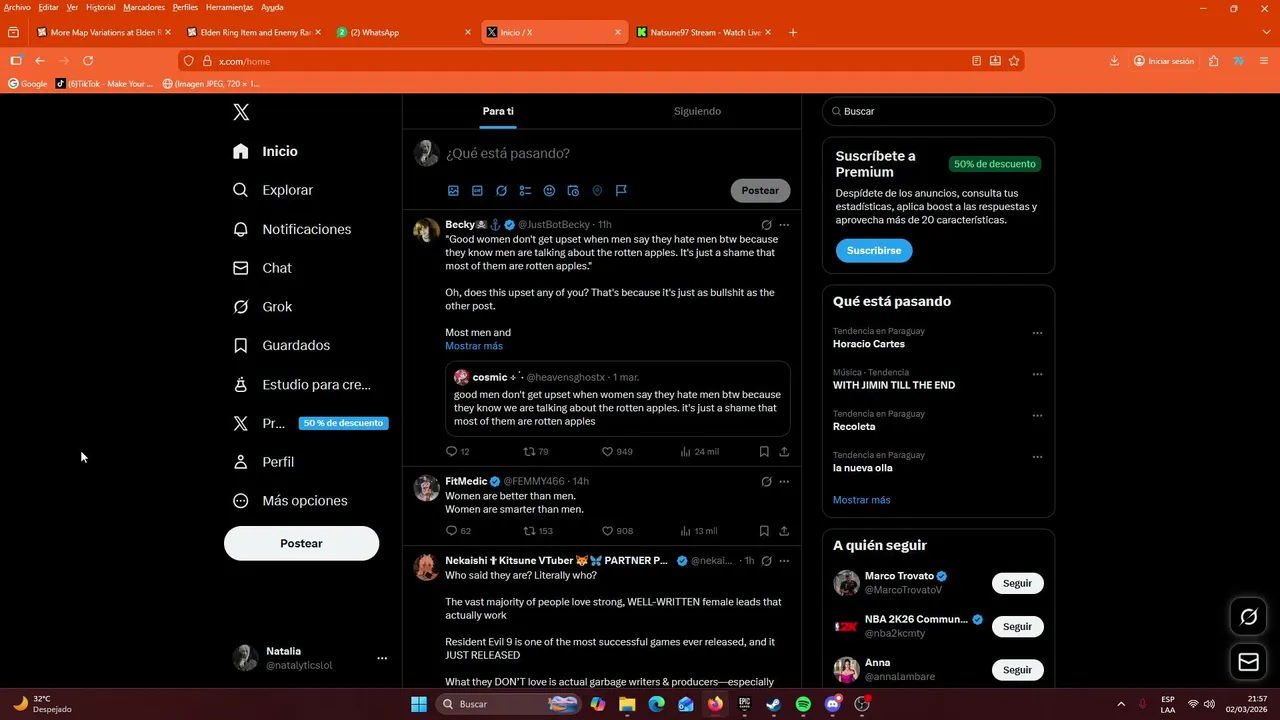Screen dimensions: 1280x720
Task: Share Becky's post
Action: [784, 451]
